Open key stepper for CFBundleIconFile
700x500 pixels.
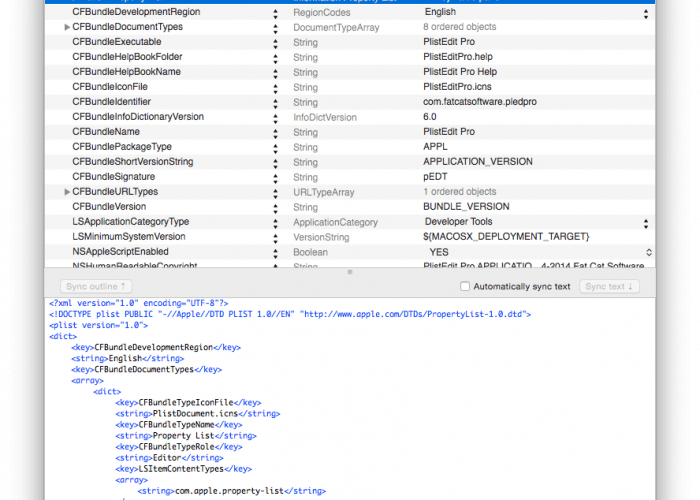point(275,89)
